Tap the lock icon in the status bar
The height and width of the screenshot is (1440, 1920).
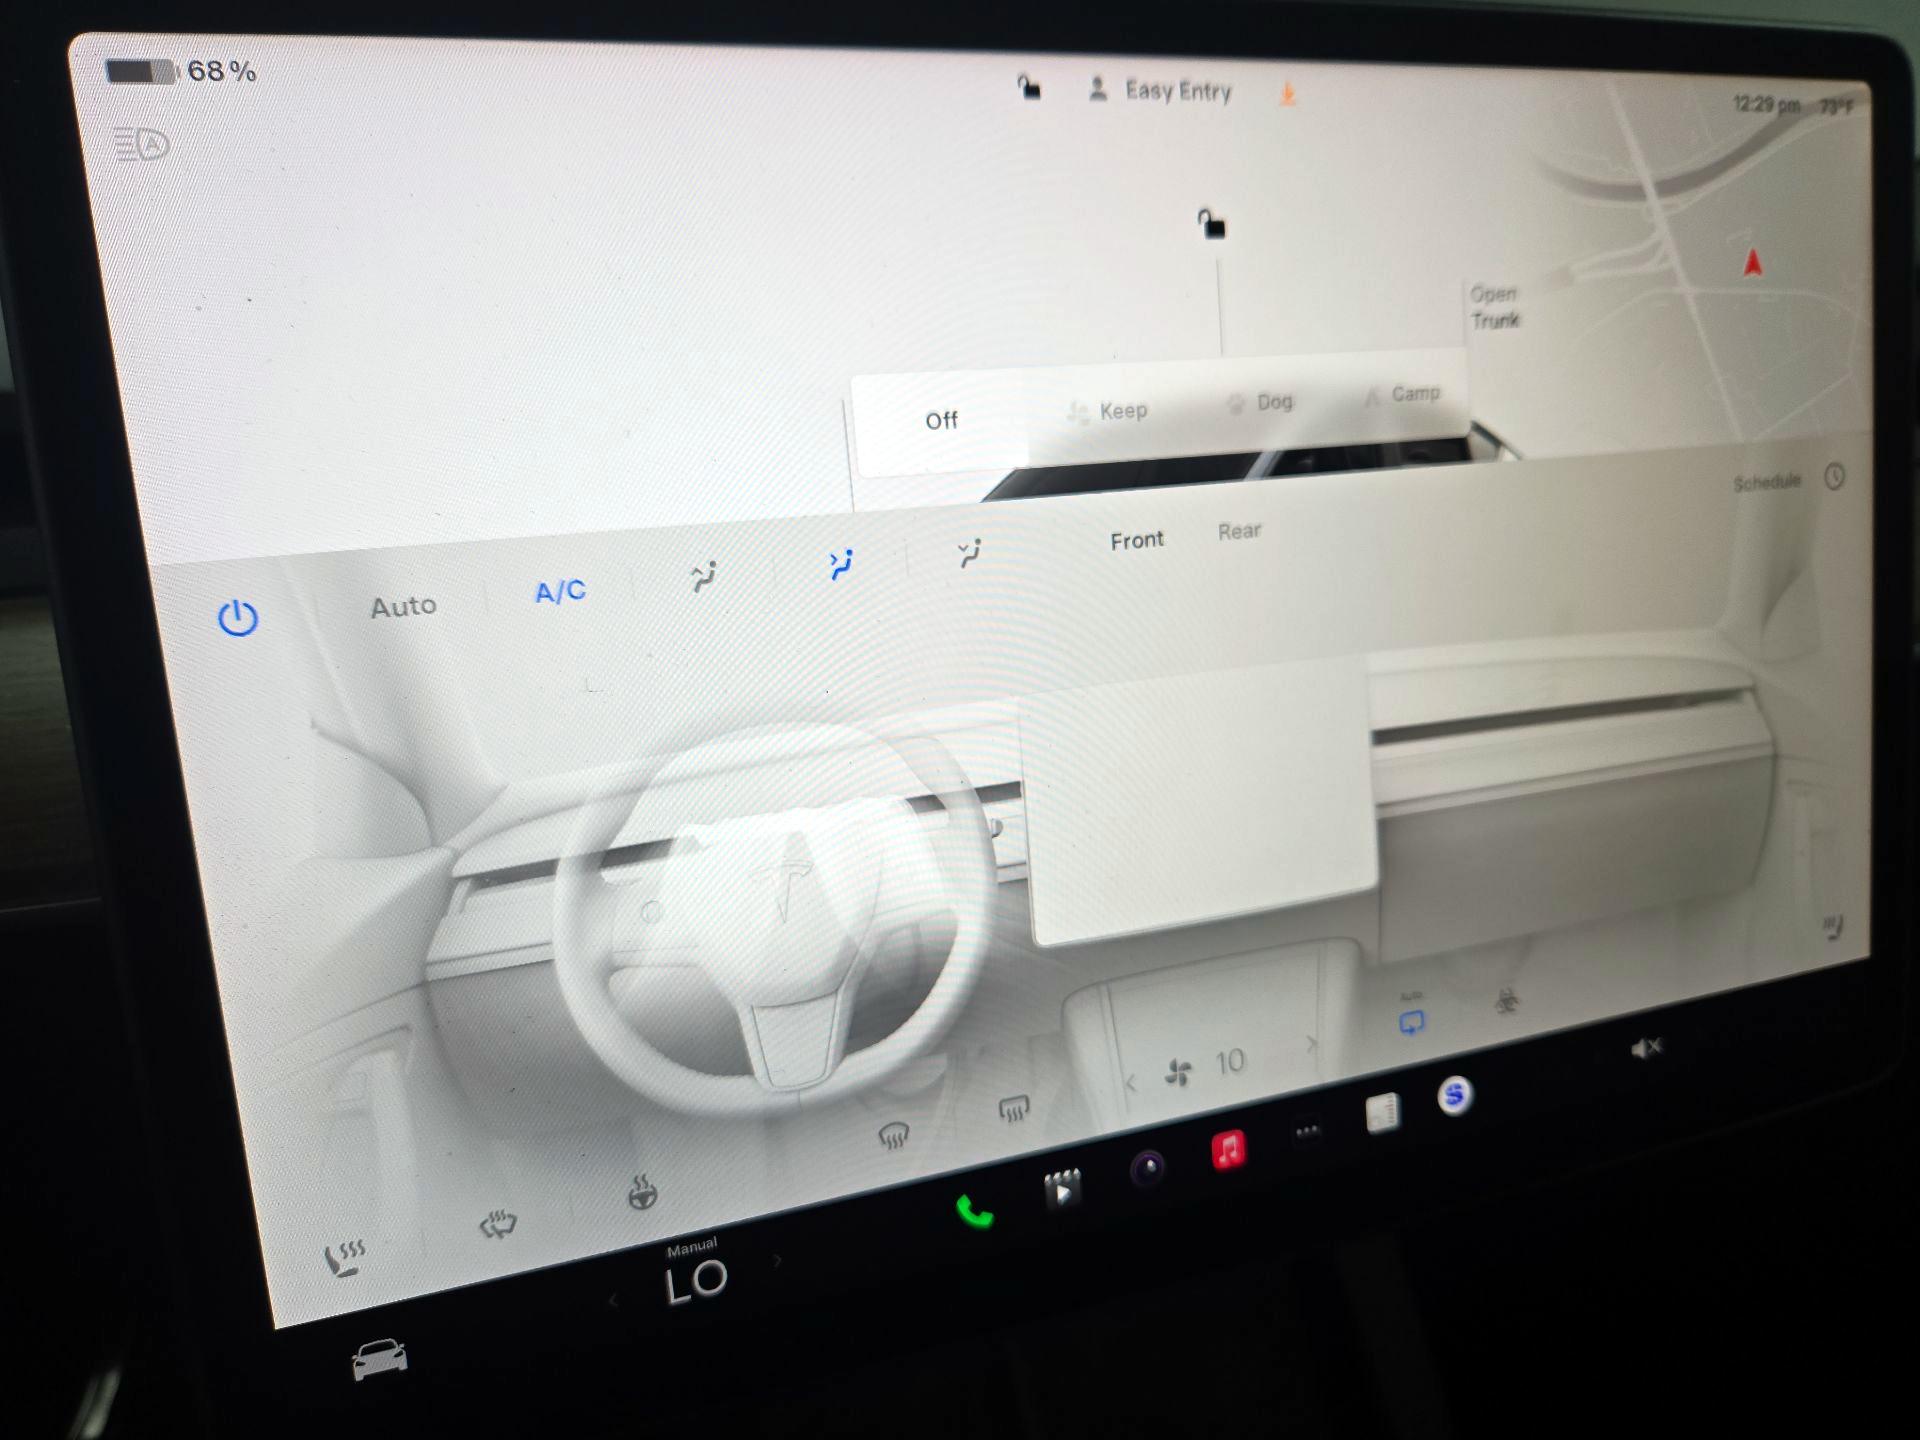(1029, 87)
